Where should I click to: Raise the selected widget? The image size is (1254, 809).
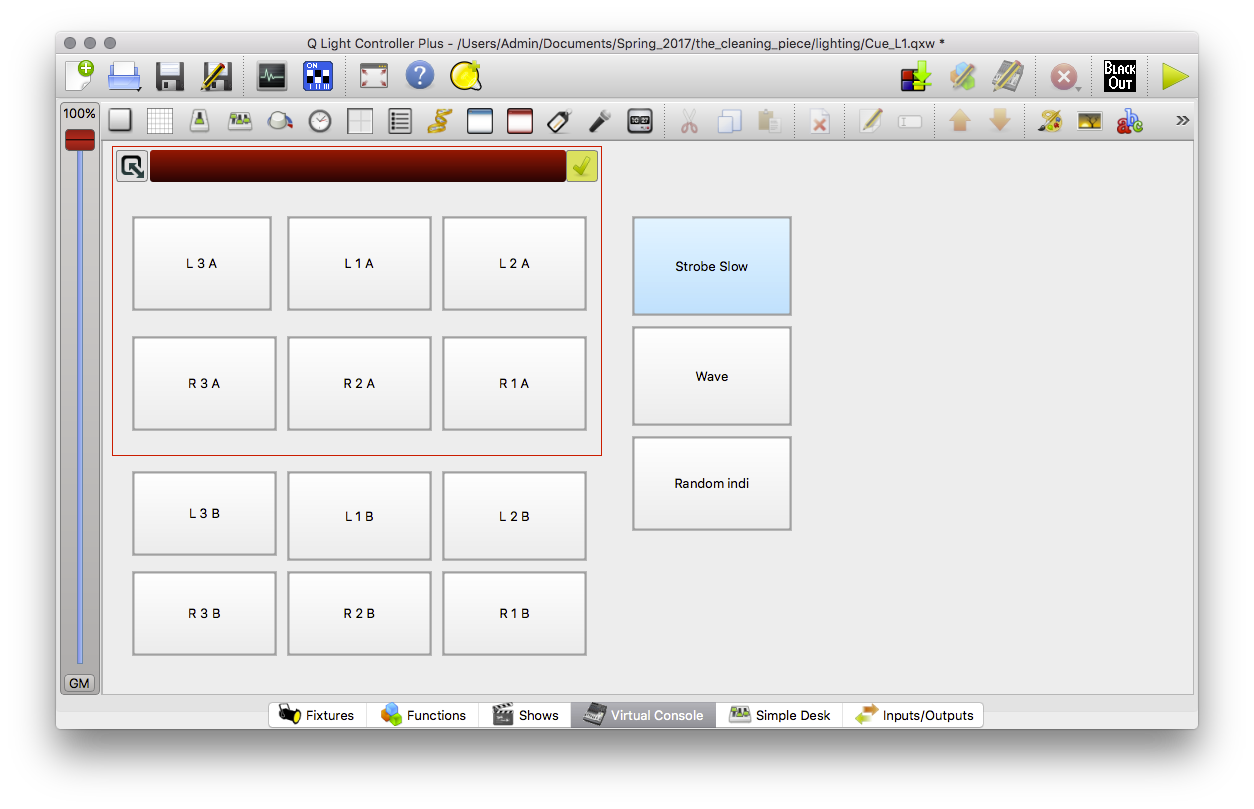click(x=960, y=121)
